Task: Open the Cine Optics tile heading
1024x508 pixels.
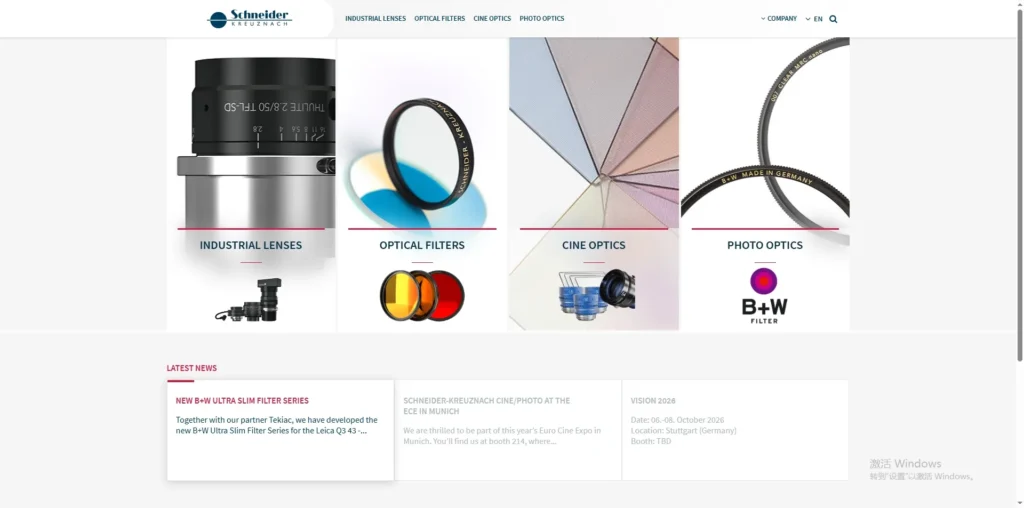Action: [x=594, y=246]
